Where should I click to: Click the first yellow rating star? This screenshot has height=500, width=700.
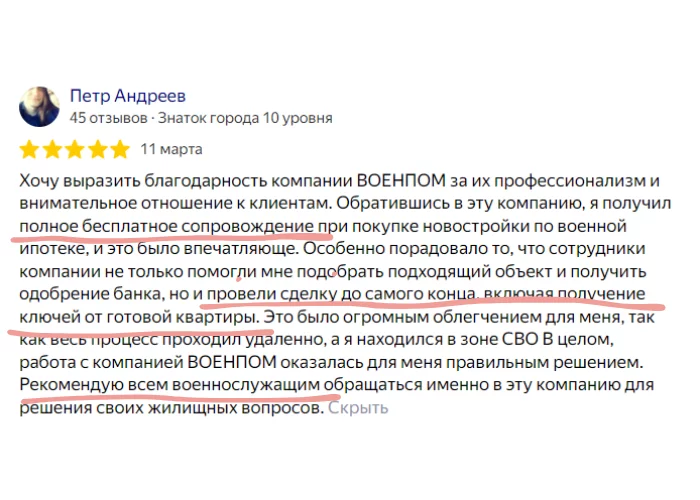[x=29, y=150]
